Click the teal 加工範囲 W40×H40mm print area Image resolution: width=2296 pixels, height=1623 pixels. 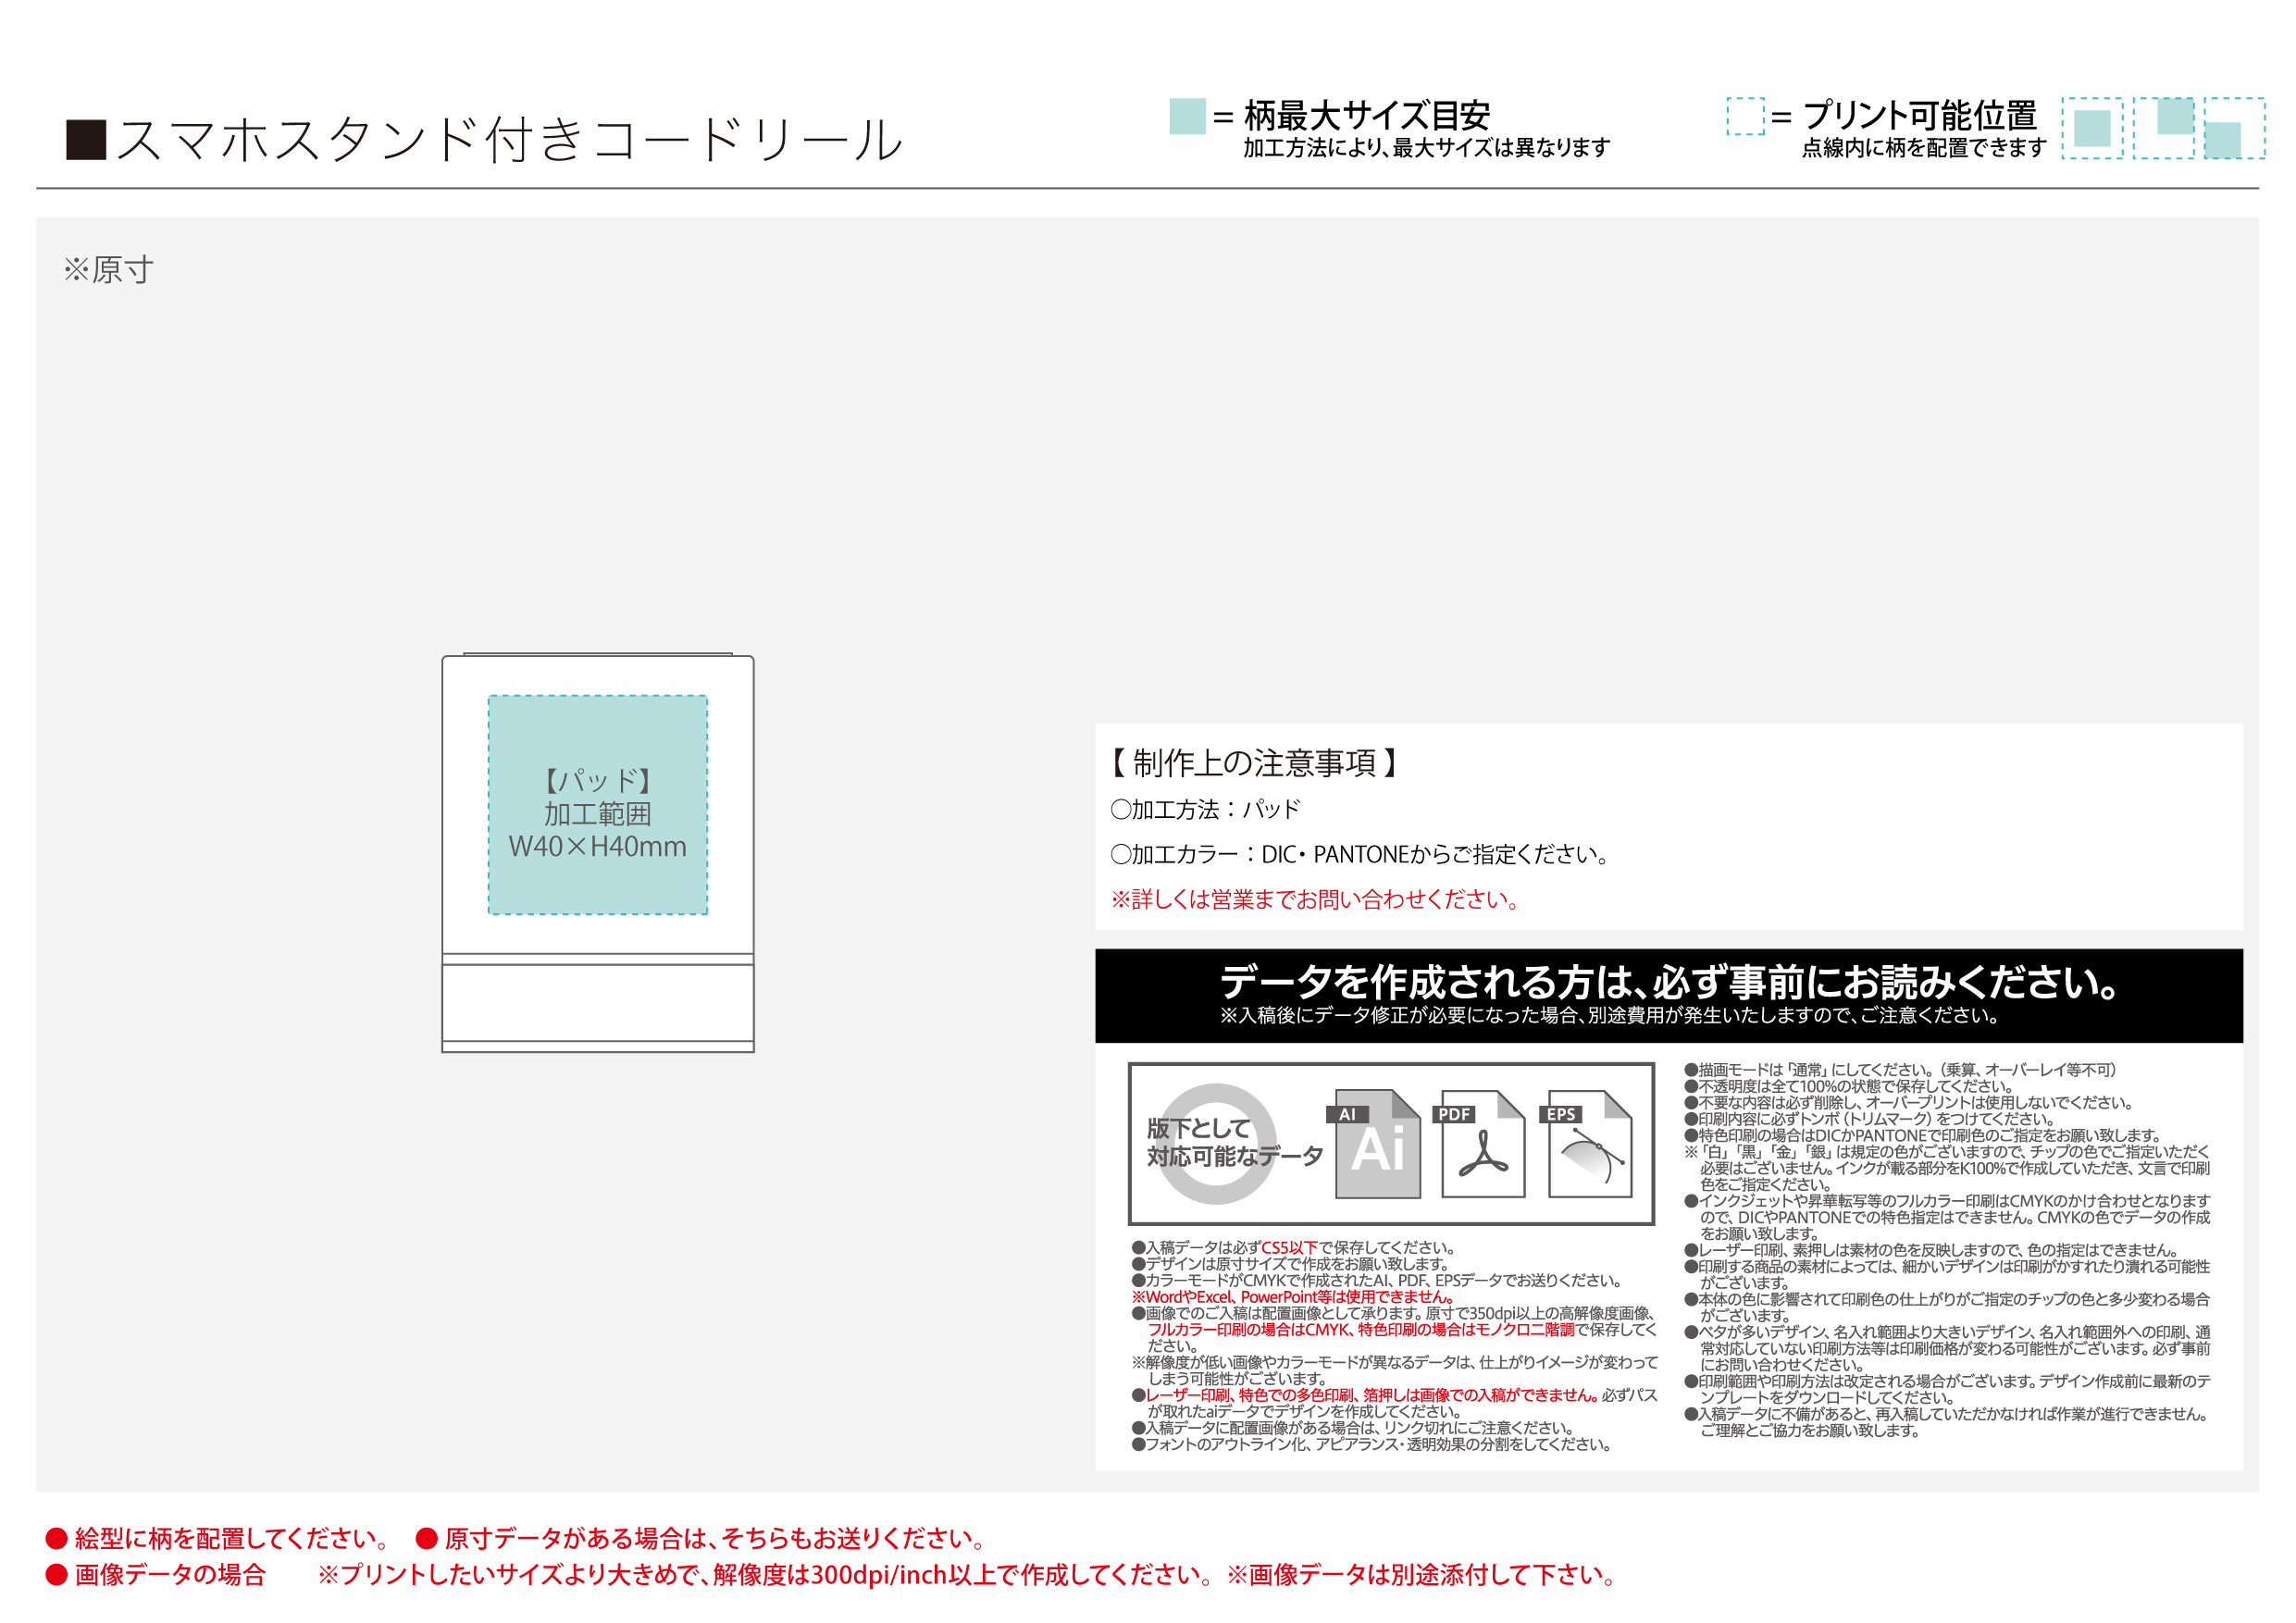(x=598, y=805)
